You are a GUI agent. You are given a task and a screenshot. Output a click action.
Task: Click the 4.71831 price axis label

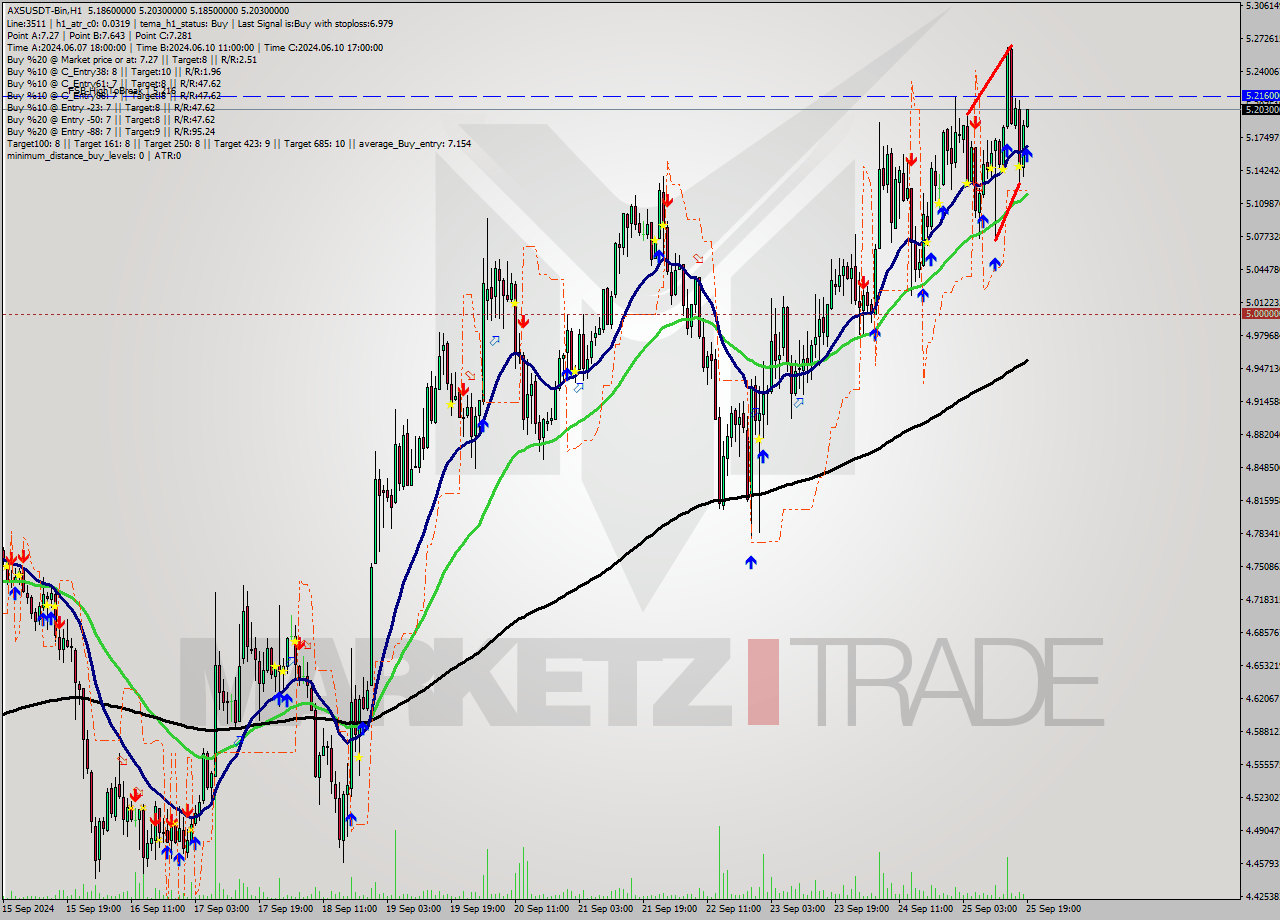(x=1262, y=599)
